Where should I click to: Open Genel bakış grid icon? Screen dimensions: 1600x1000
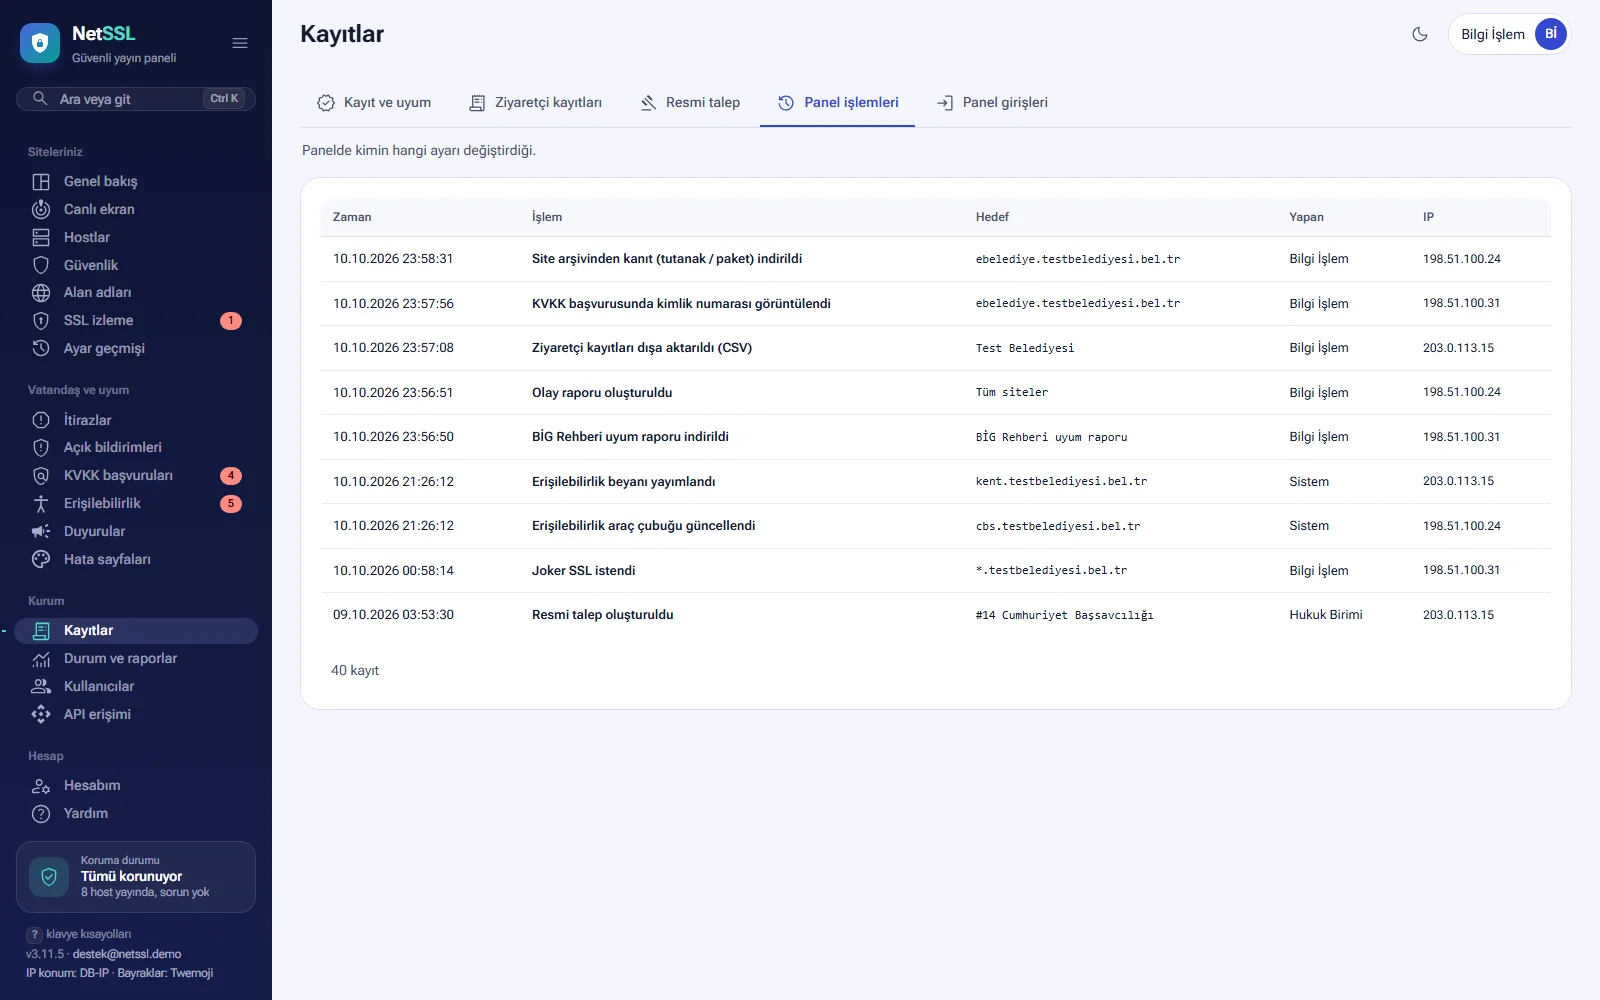pyautogui.click(x=41, y=182)
